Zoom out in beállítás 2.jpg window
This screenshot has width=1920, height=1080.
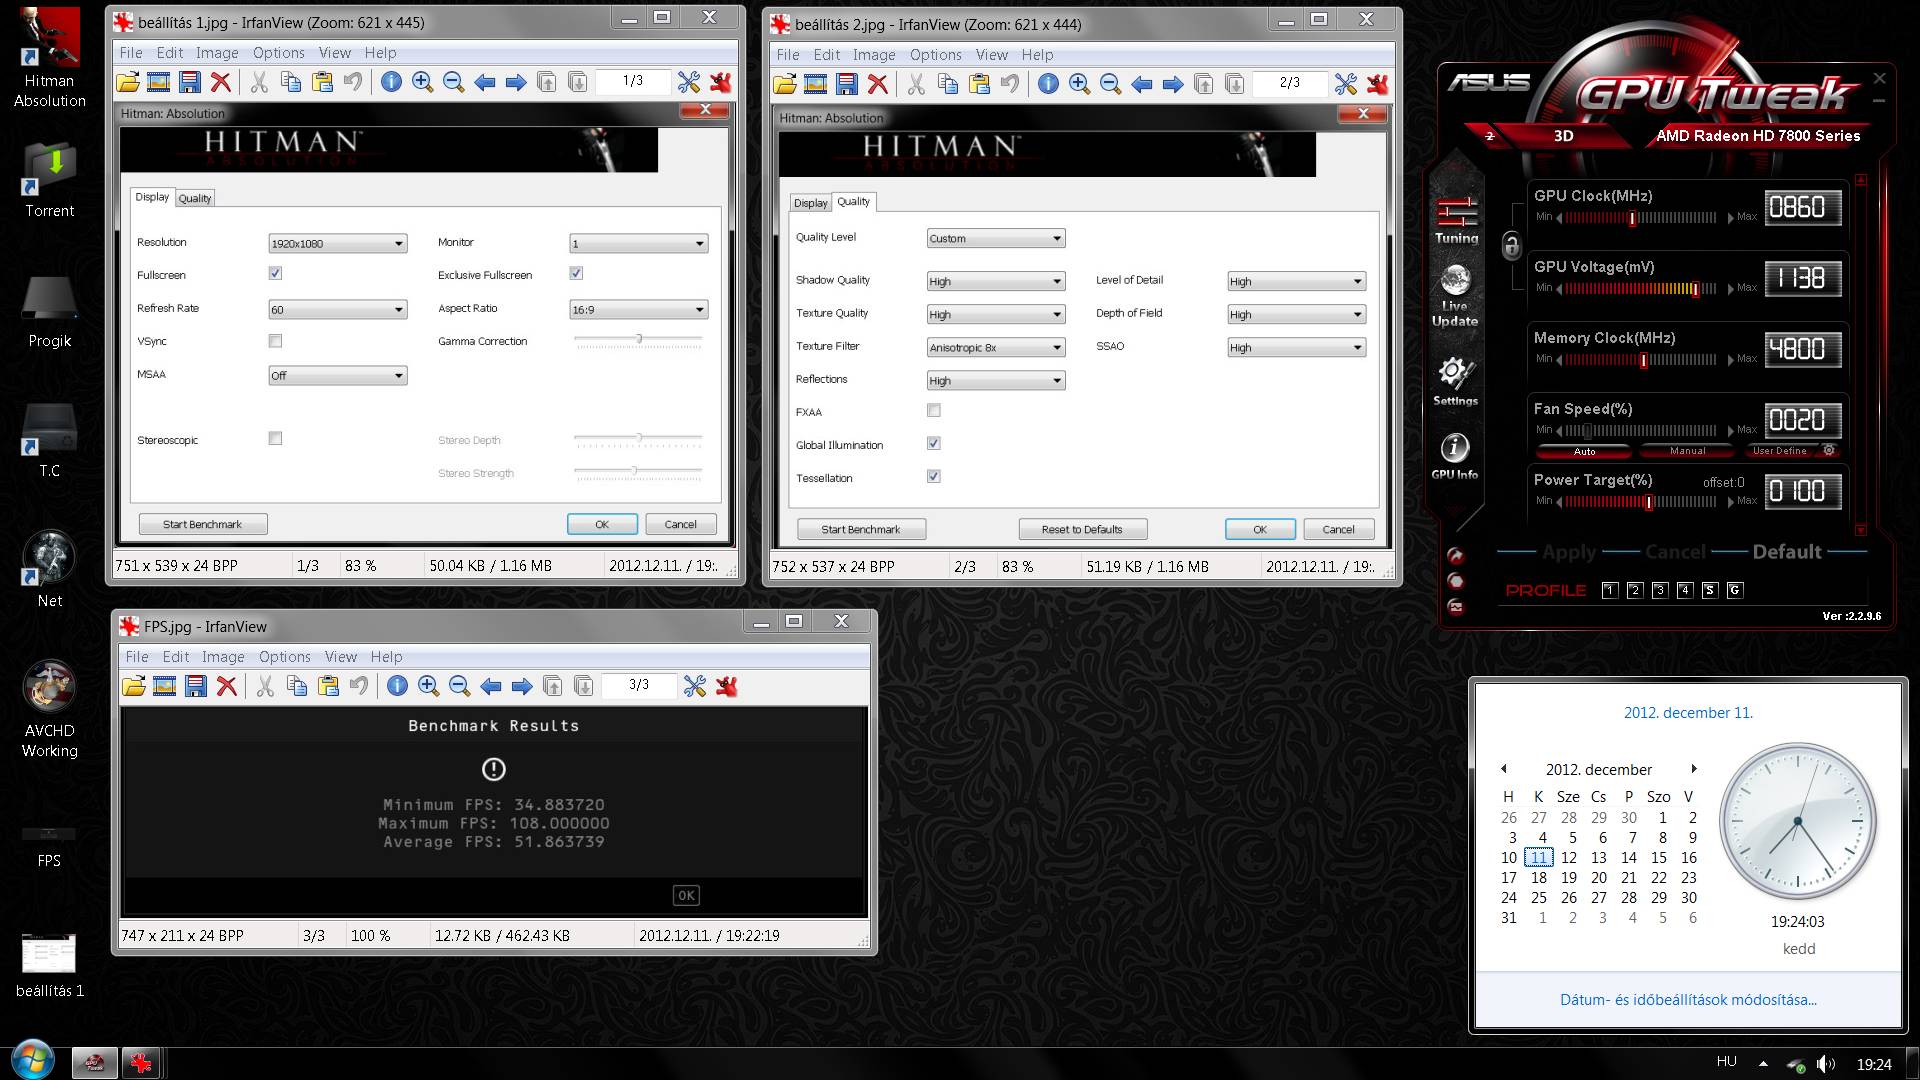tap(1110, 84)
